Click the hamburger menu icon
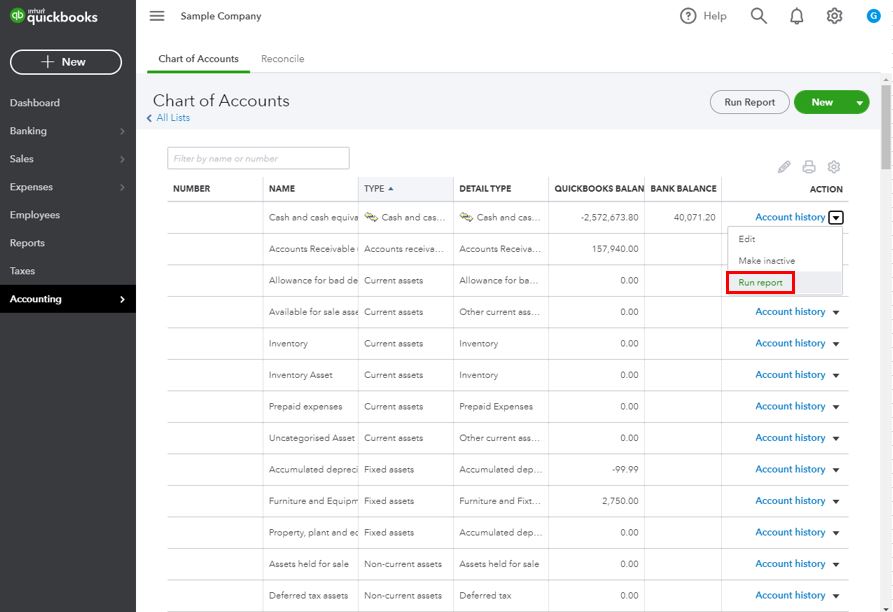 [157, 16]
